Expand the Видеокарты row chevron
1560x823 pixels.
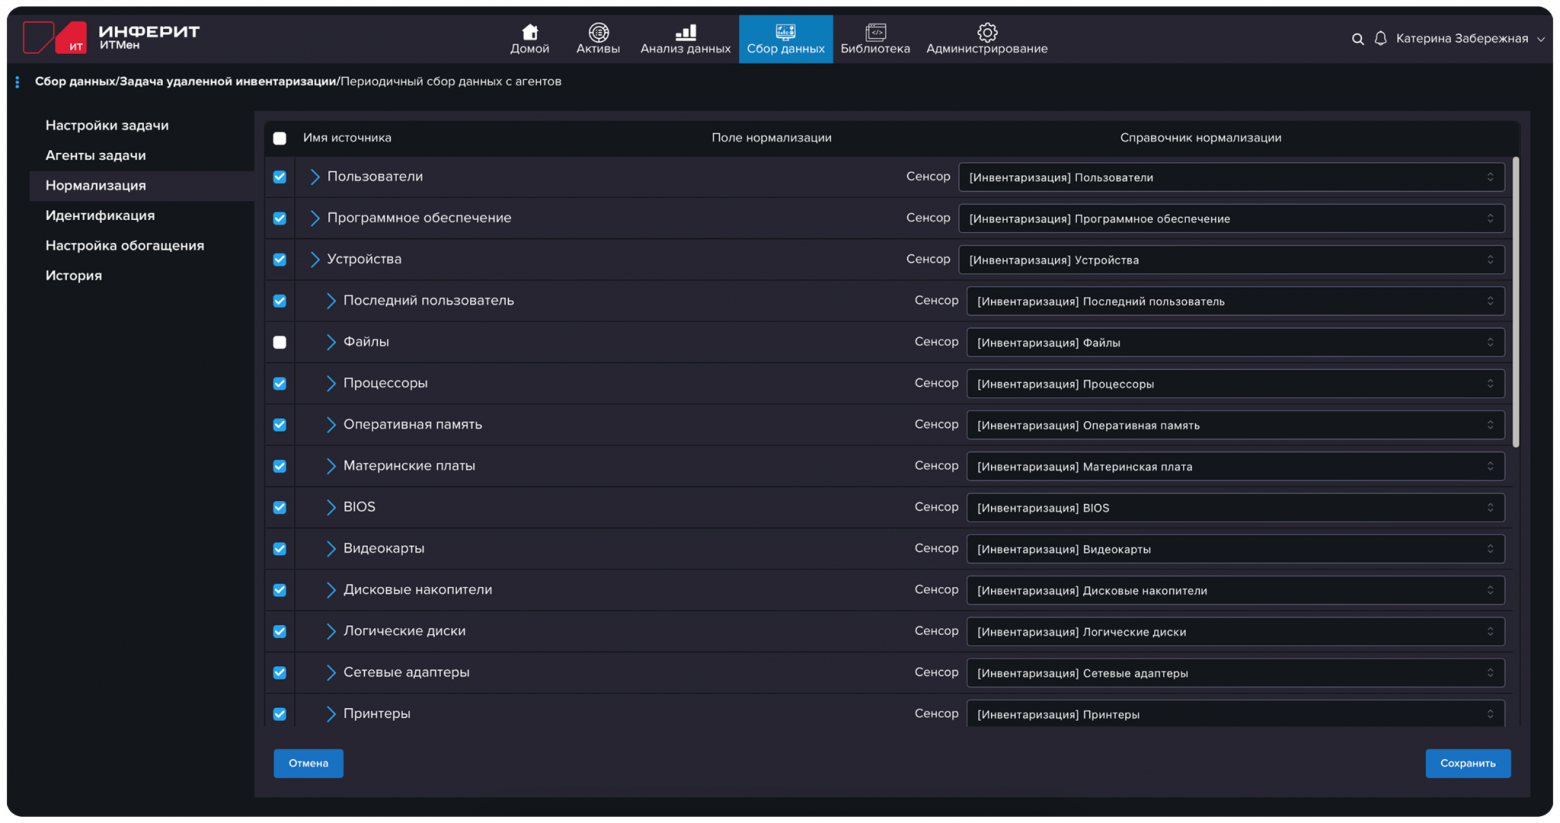click(x=330, y=549)
